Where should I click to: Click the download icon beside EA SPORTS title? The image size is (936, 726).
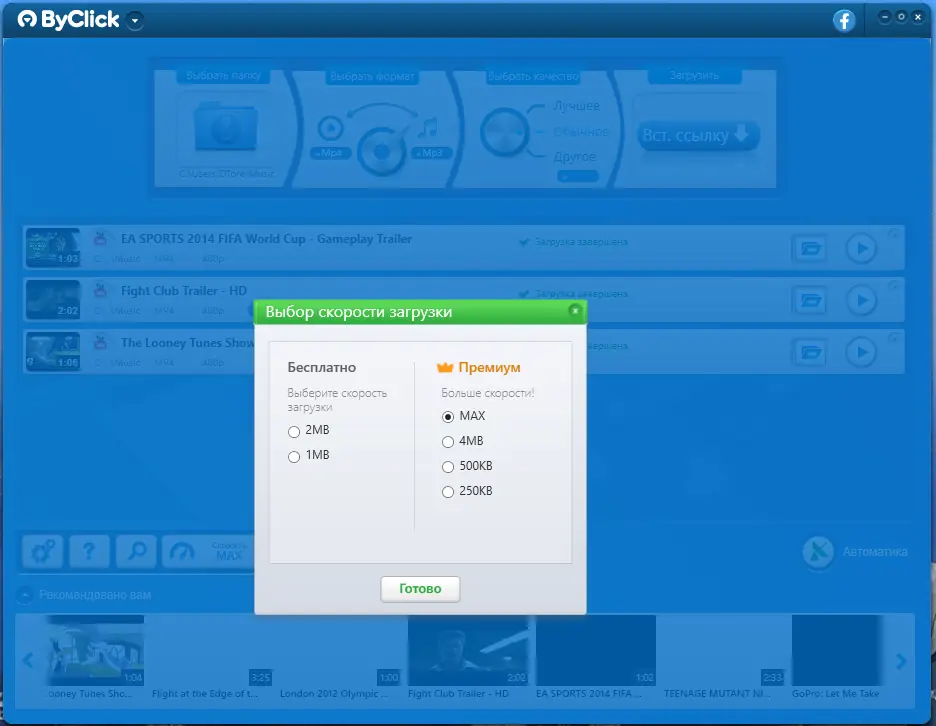(x=100, y=238)
